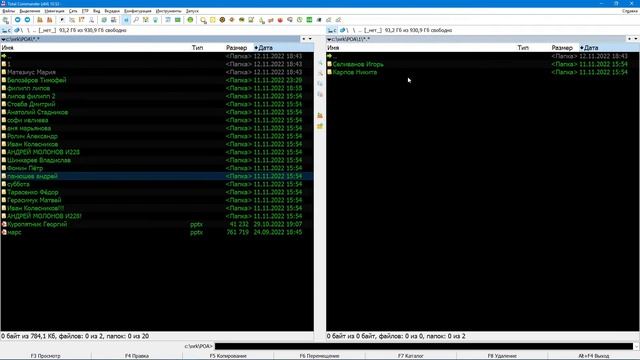640x360 pixels.
Task: Click the blue back arrow toolbar icon
Action: [x=18, y=20]
